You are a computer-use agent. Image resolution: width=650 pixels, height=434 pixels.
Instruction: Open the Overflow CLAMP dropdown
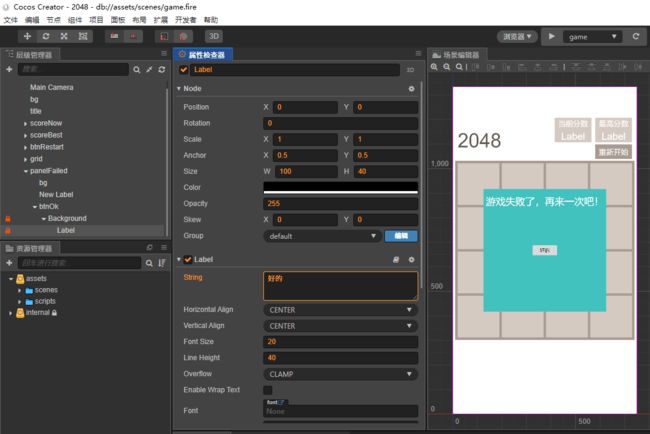340,374
